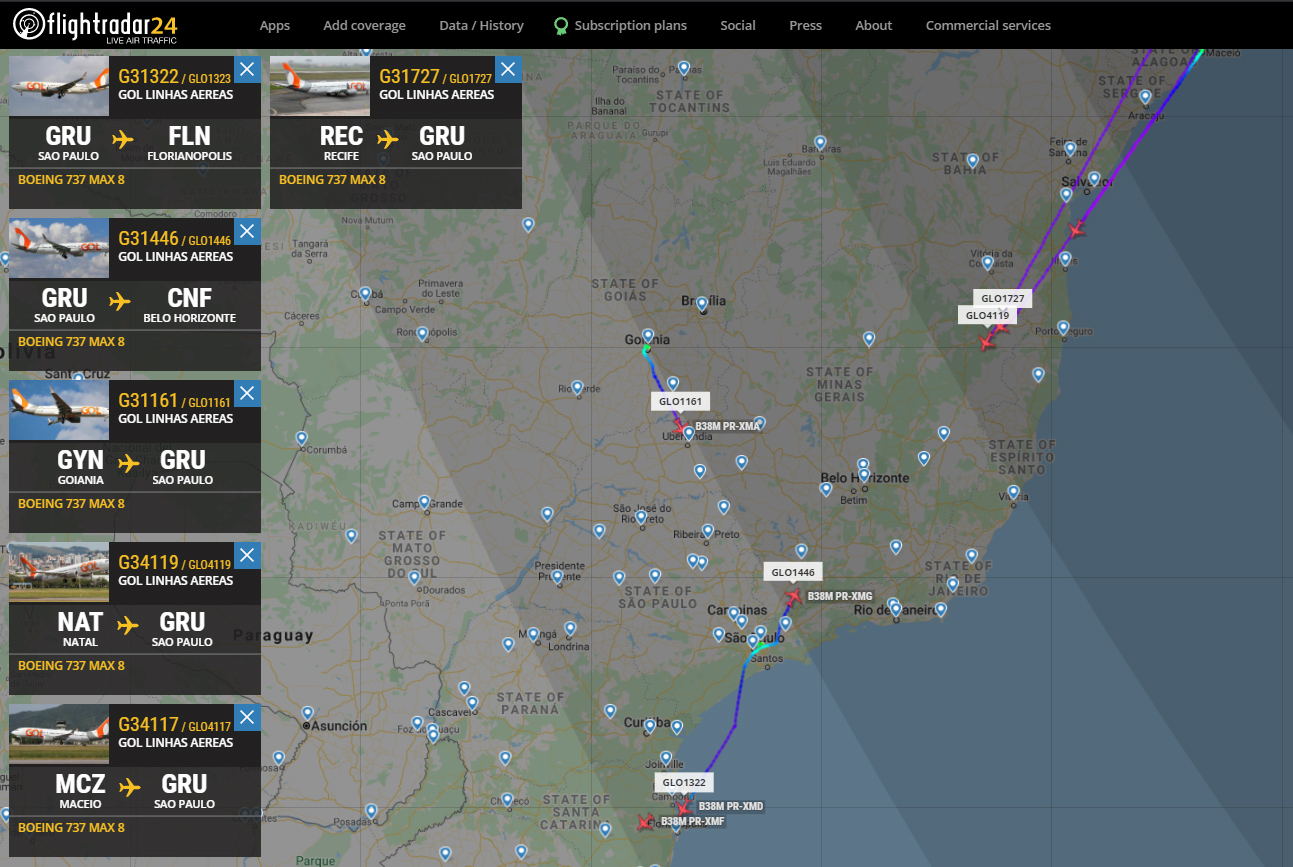Click the airport pin at Rio de Janeiro
The image size is (1293, 867).
tap(894, 607)
